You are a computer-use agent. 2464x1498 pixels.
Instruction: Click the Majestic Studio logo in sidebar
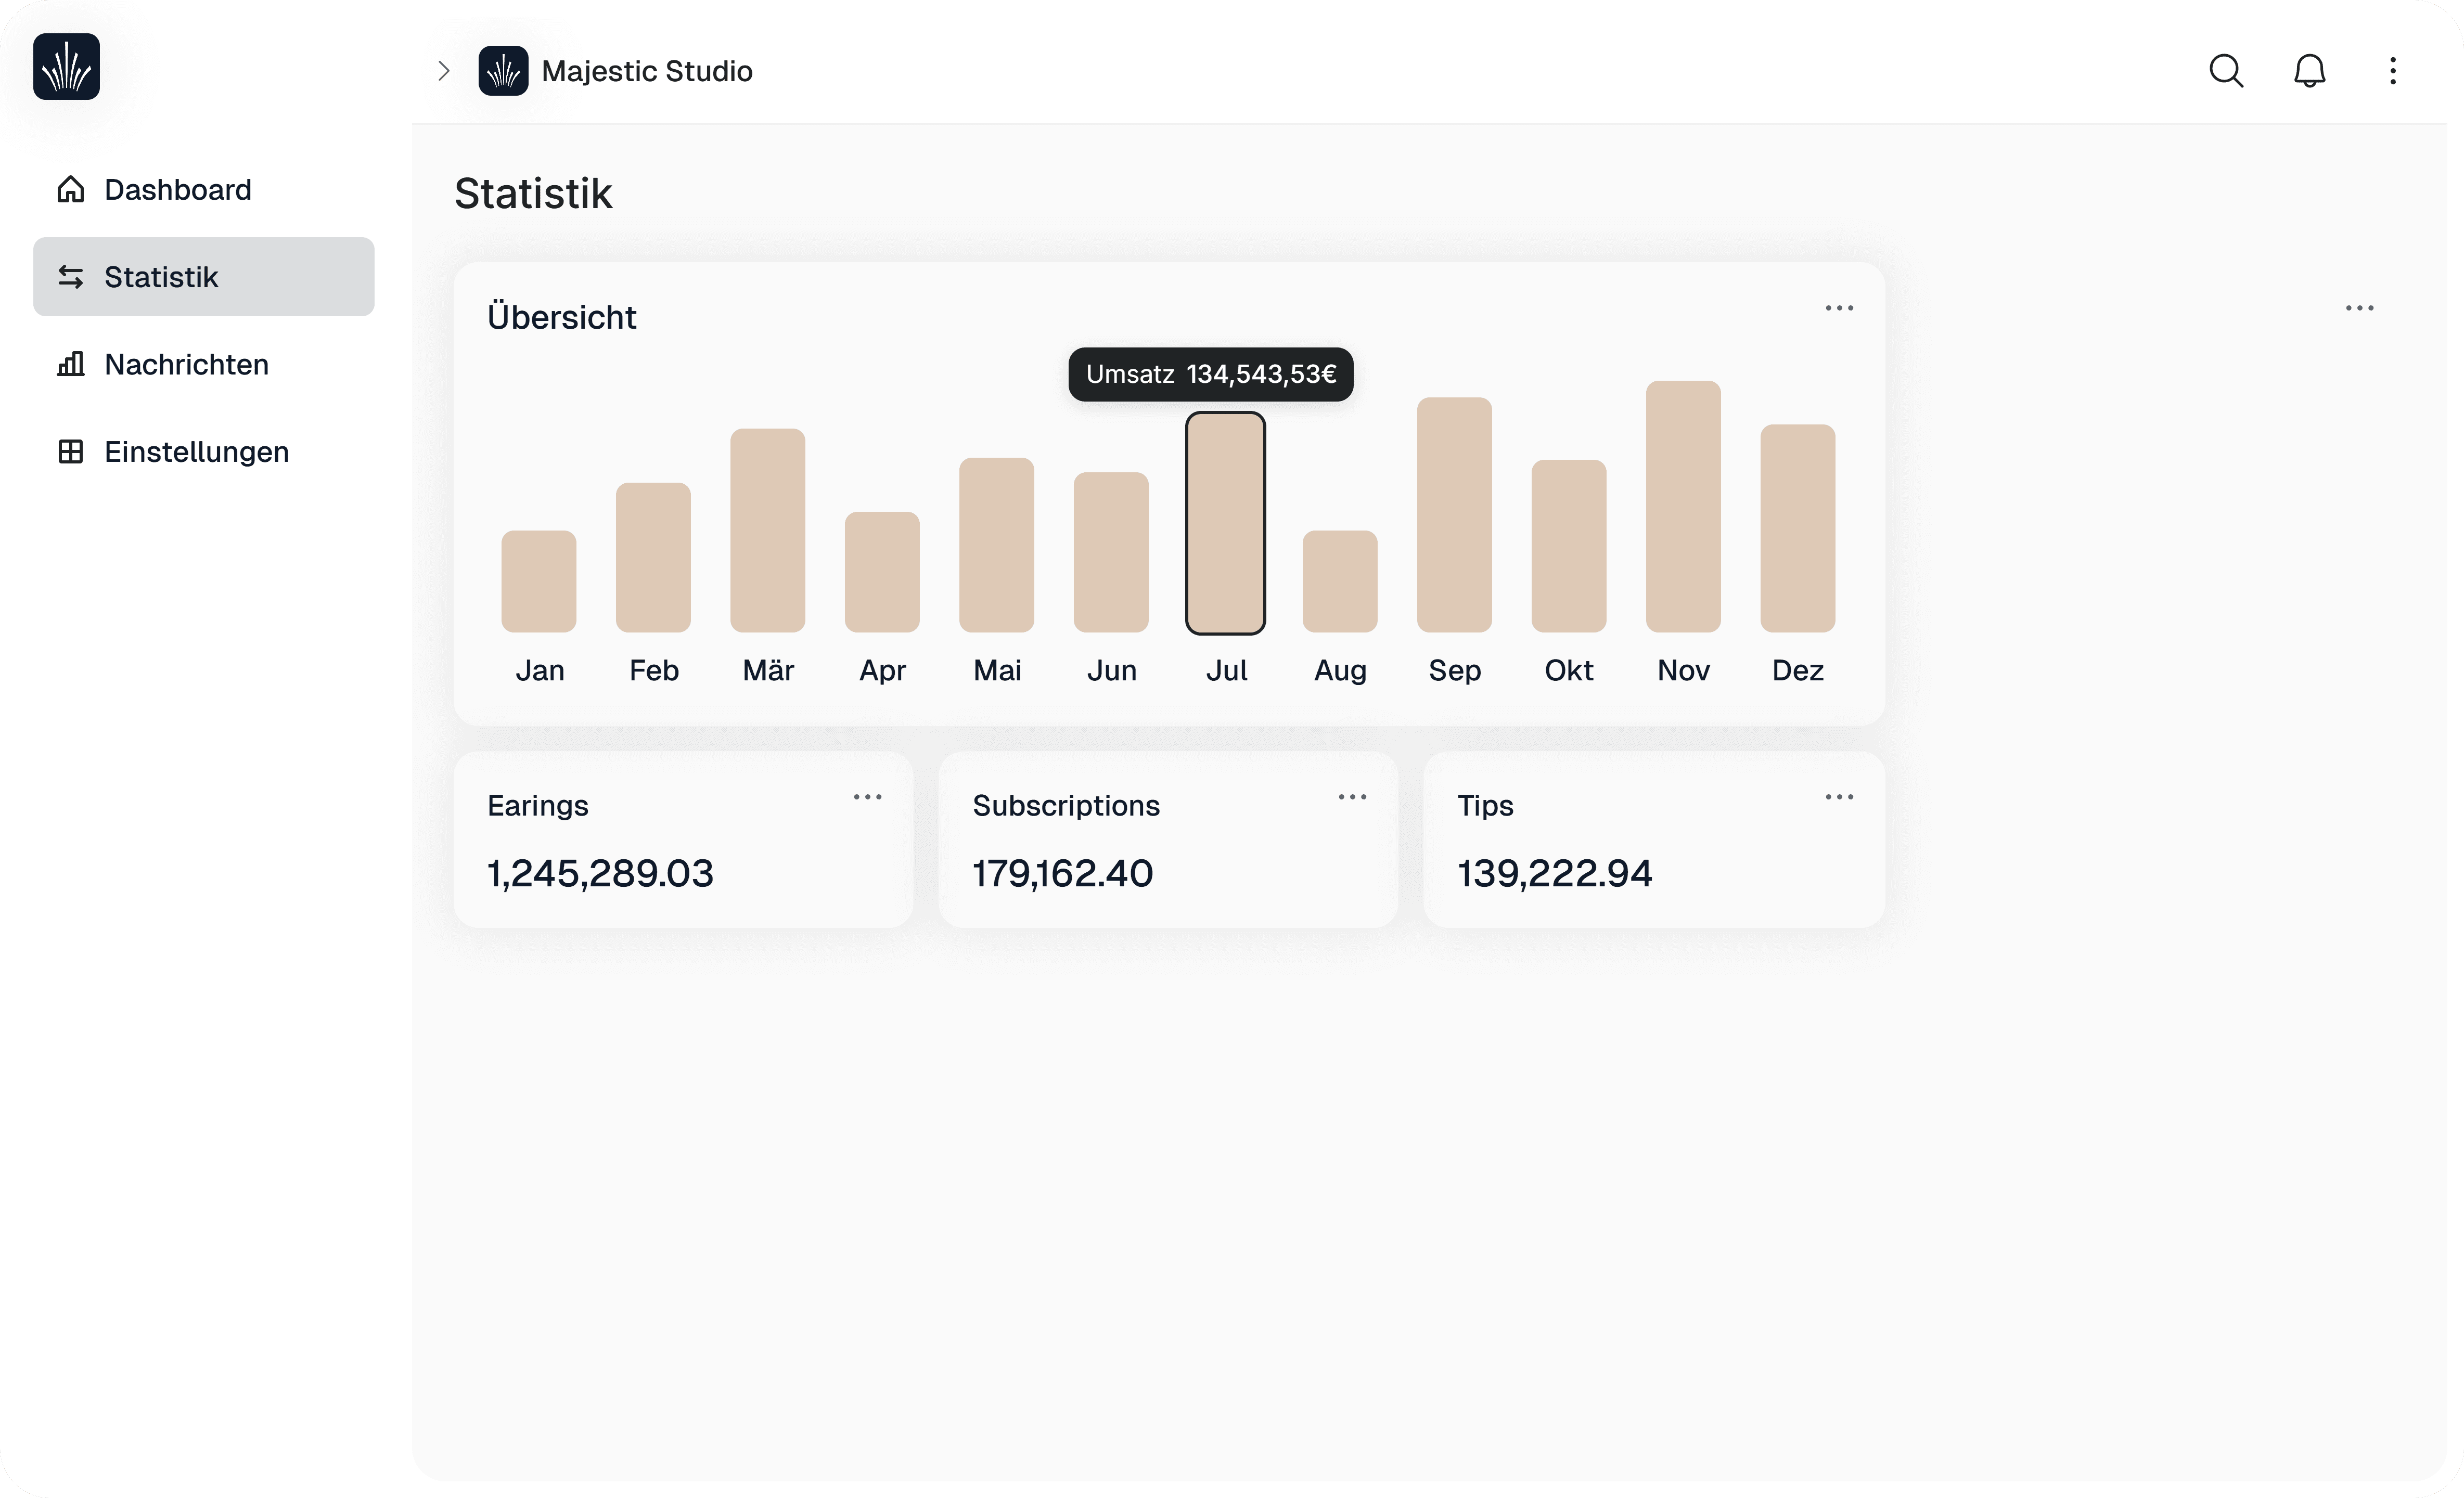click(66, 67)
